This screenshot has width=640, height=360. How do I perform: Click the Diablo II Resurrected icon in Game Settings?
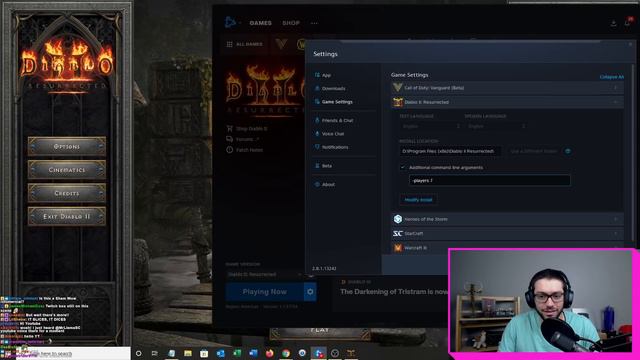[x=398, y=102]
